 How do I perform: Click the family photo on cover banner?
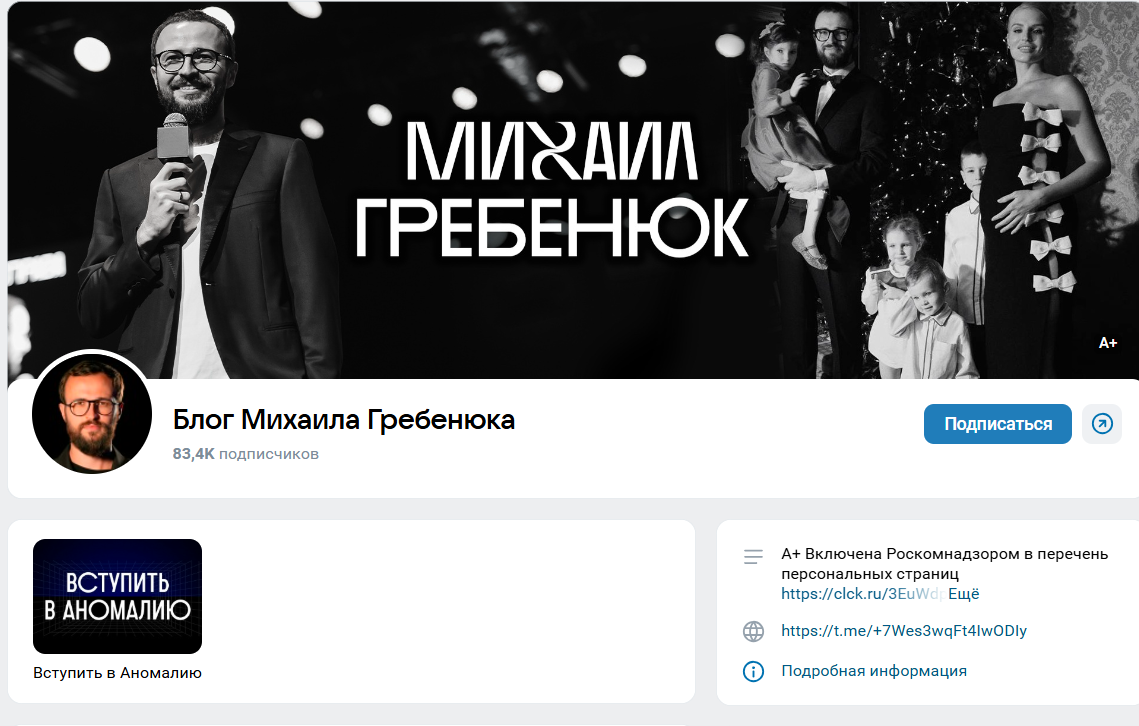click(x=930, y=190)
